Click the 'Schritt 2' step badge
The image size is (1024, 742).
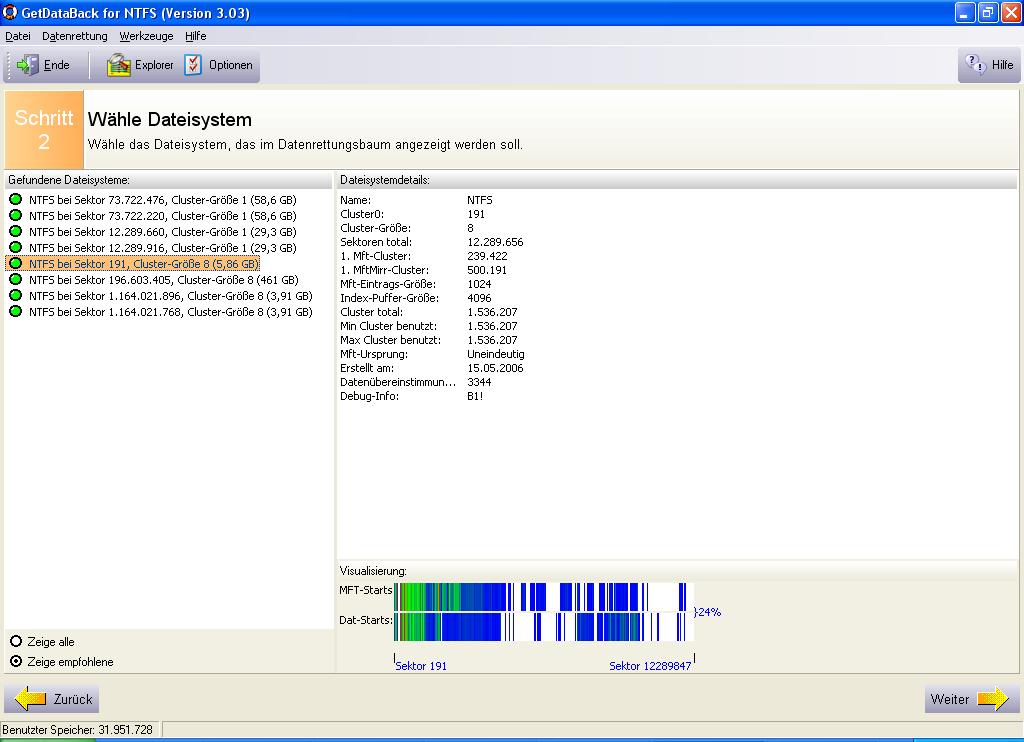coord(44,129)
